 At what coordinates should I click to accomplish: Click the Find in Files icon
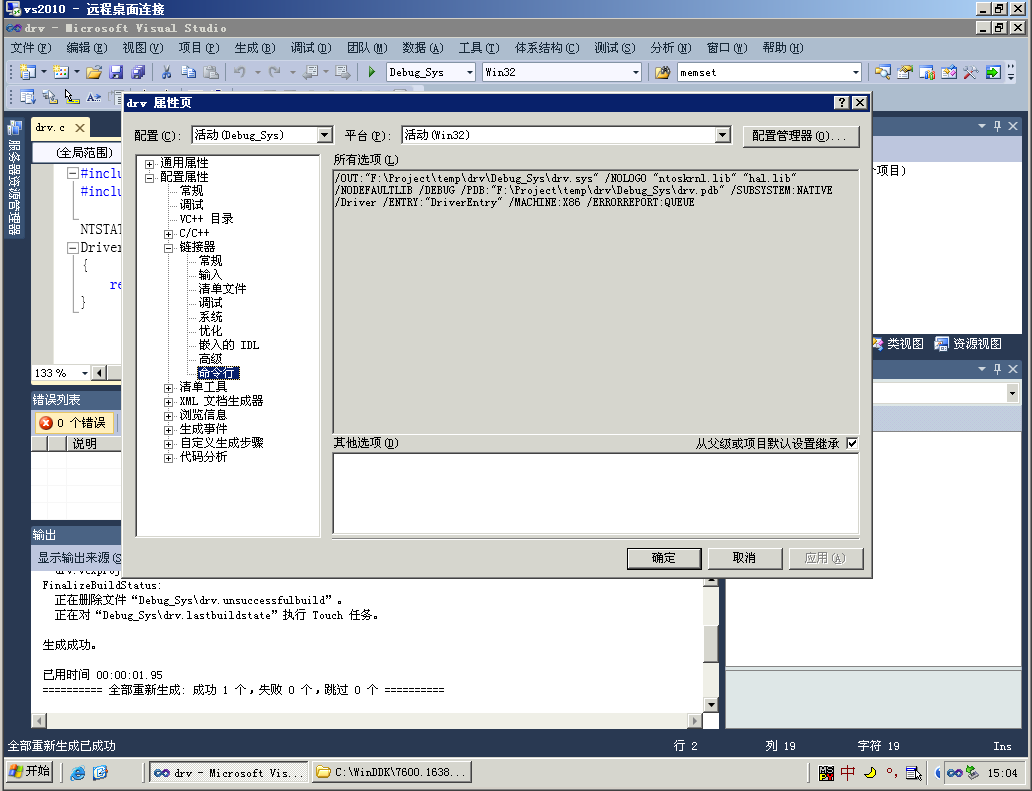click(x=662, y=72)
